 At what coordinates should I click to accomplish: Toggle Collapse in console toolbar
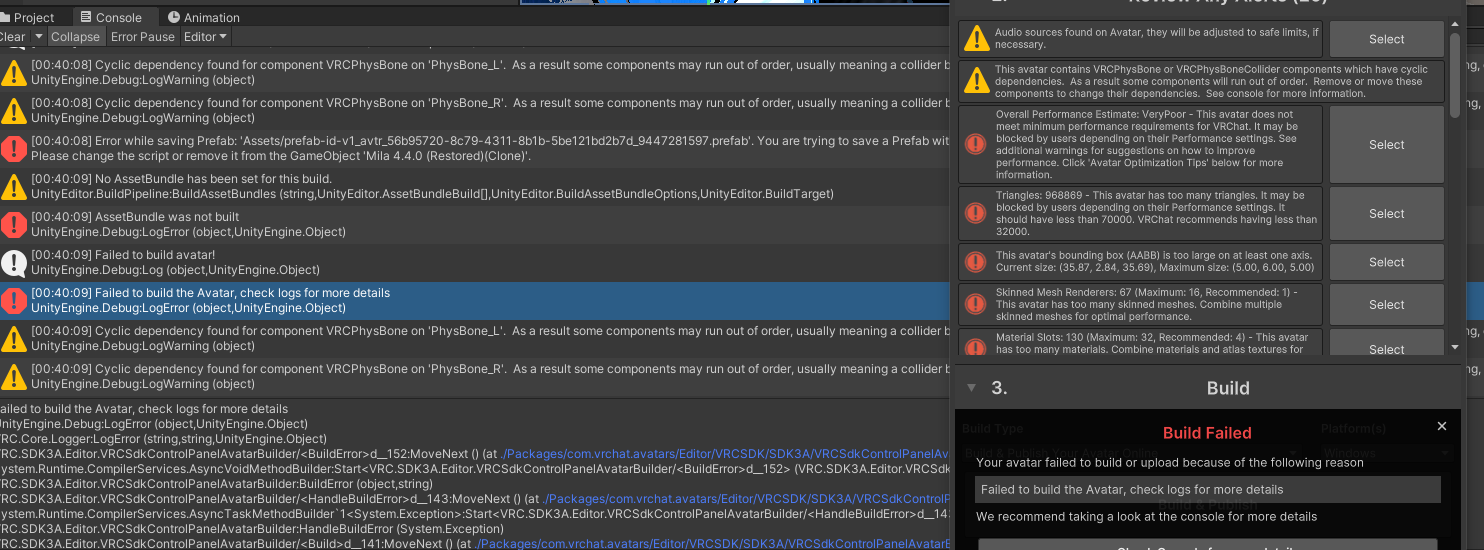pyautogui.click(x=76, y=37)
